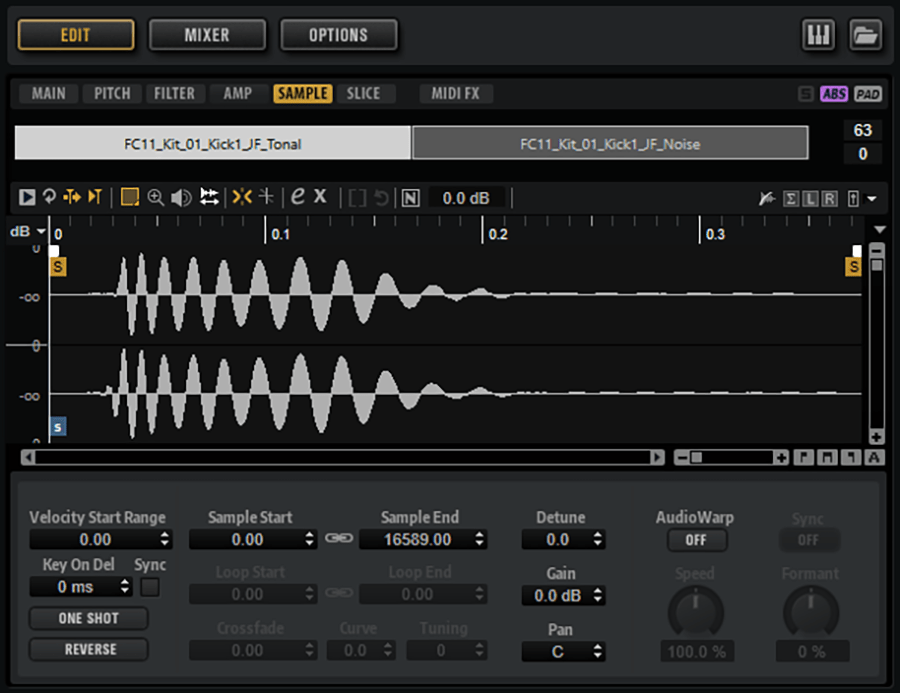Image resolution: width=900 pixels, height=693 pixels.
Task: Toggle AudioWarp OFF button
Action: click(x=696, y=540)
